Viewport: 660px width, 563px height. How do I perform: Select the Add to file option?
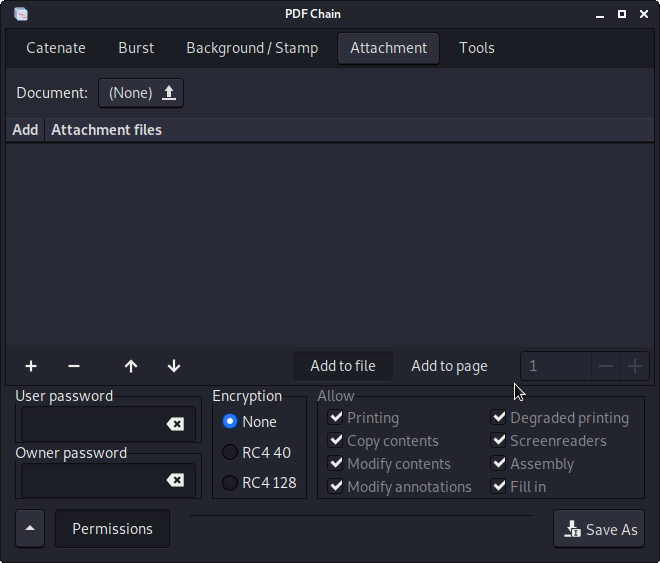pyautogui.click(x=343, y=366)
